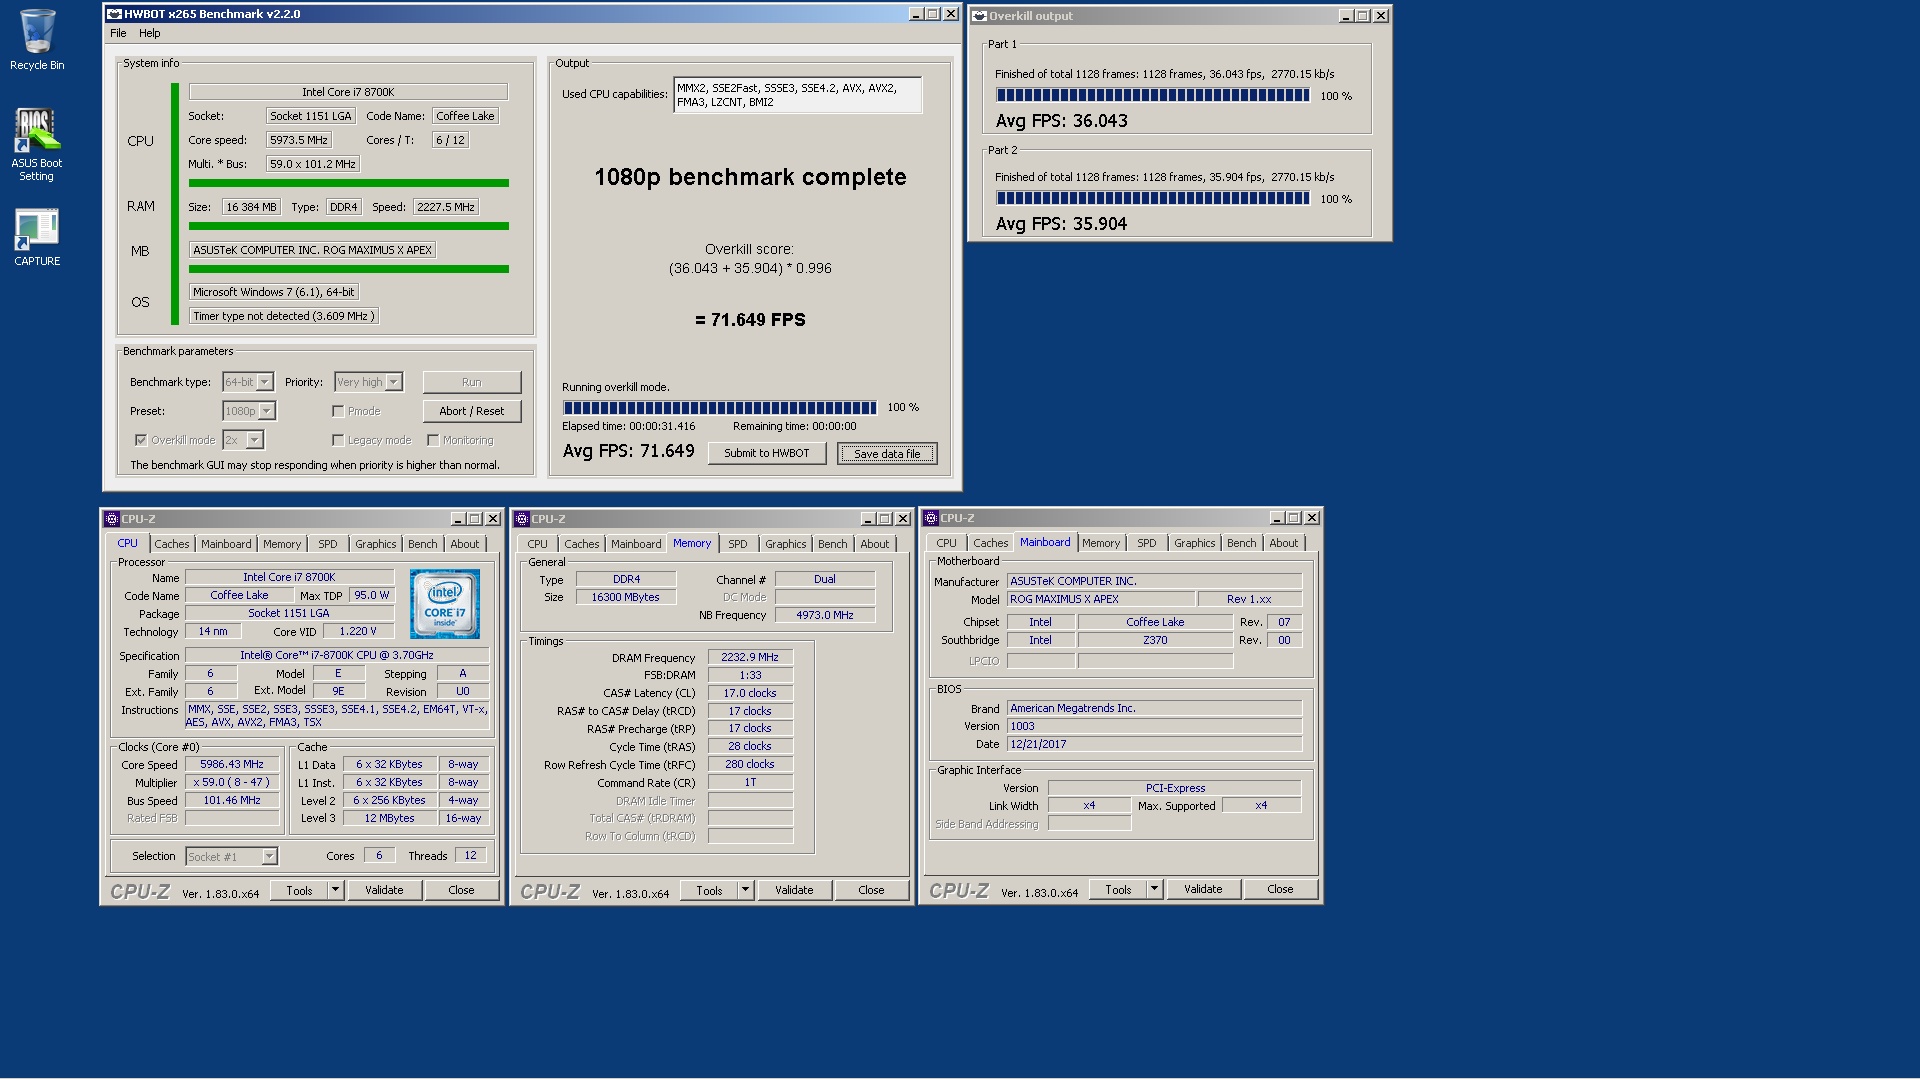Image resolution: width=1920 pixels, height=1080 pixels.
Task: Toggle the Monitoring checkbox
Action: [433, 440]
